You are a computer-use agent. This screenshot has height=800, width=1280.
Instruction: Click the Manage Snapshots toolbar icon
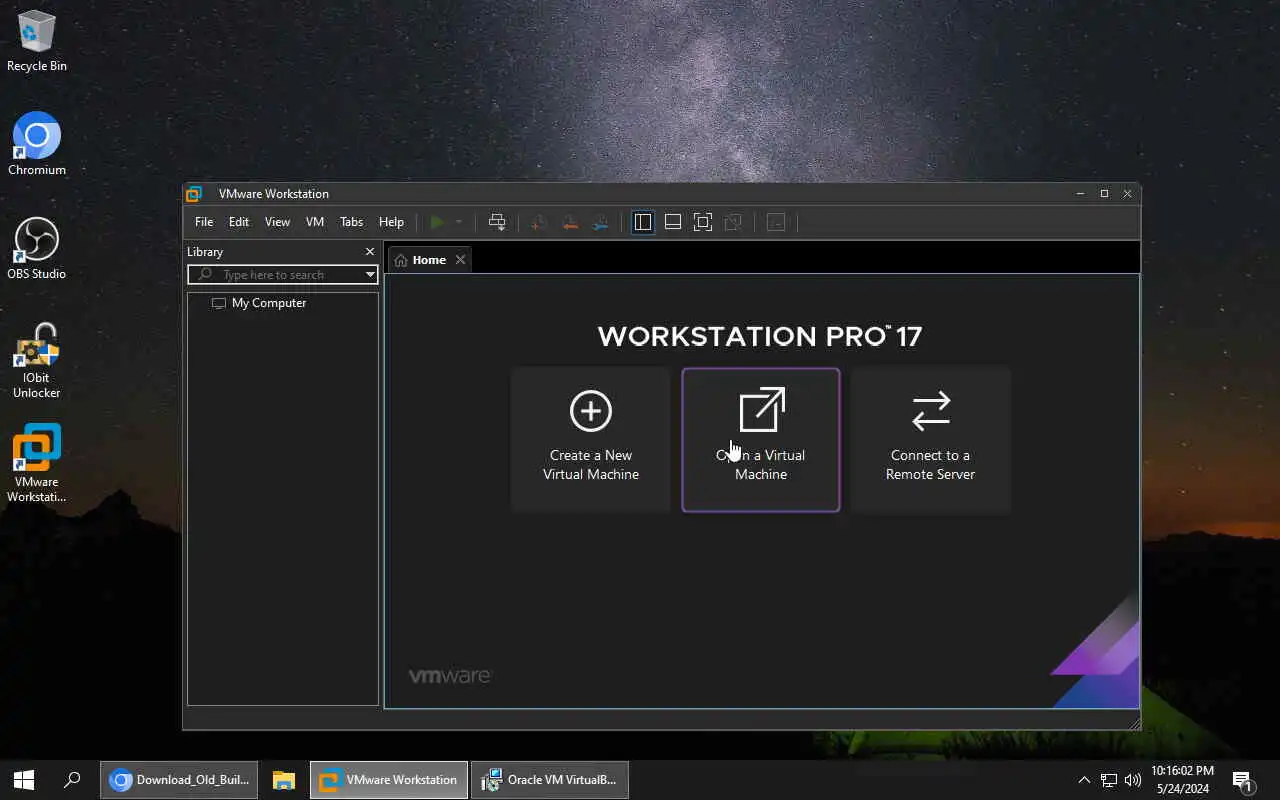coord(600,222)
